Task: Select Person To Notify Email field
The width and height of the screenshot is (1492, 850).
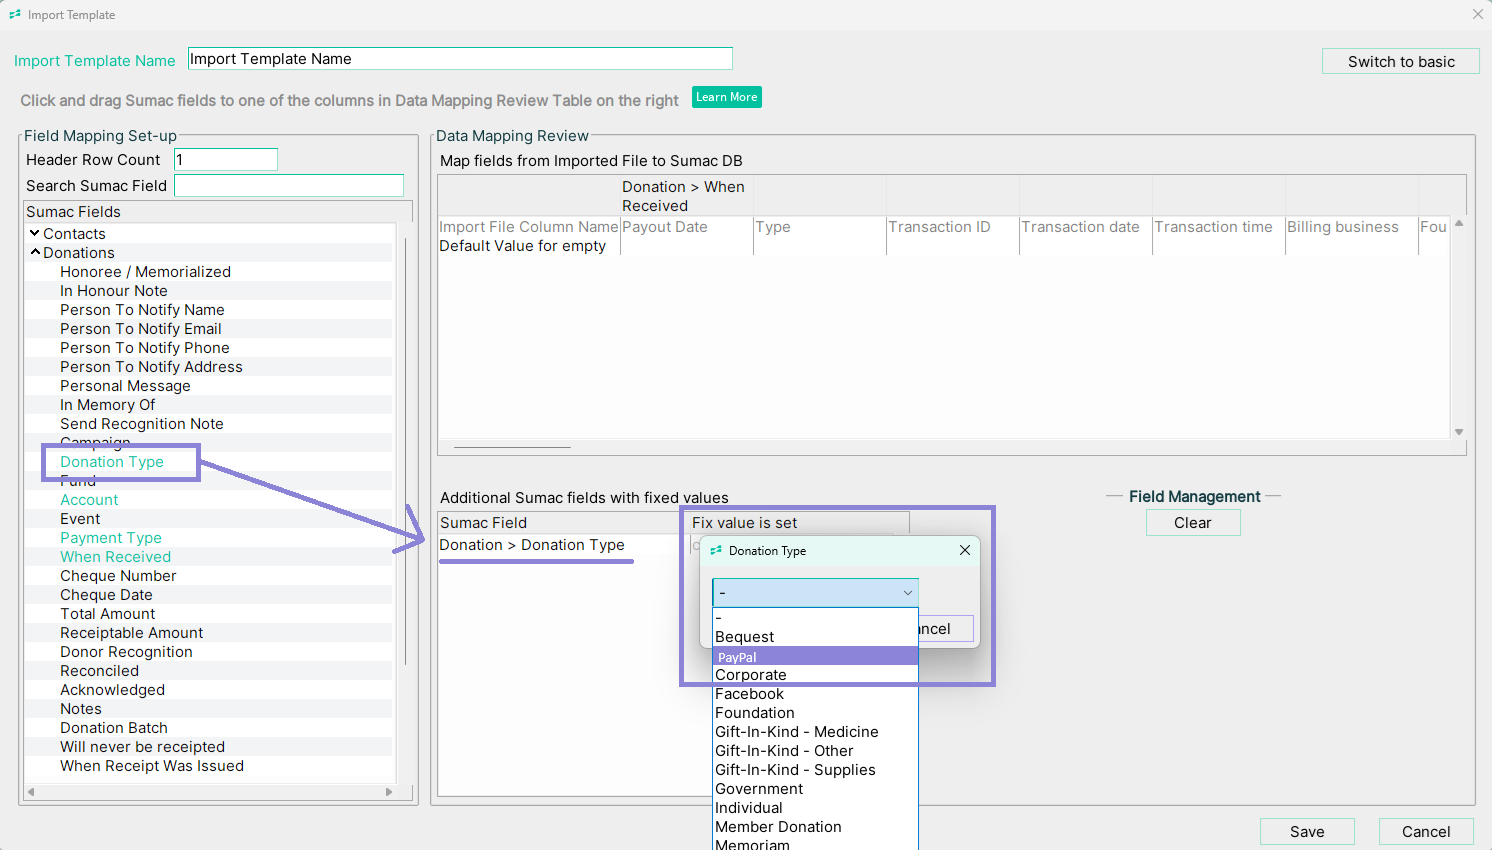Action: click(141, 329)
